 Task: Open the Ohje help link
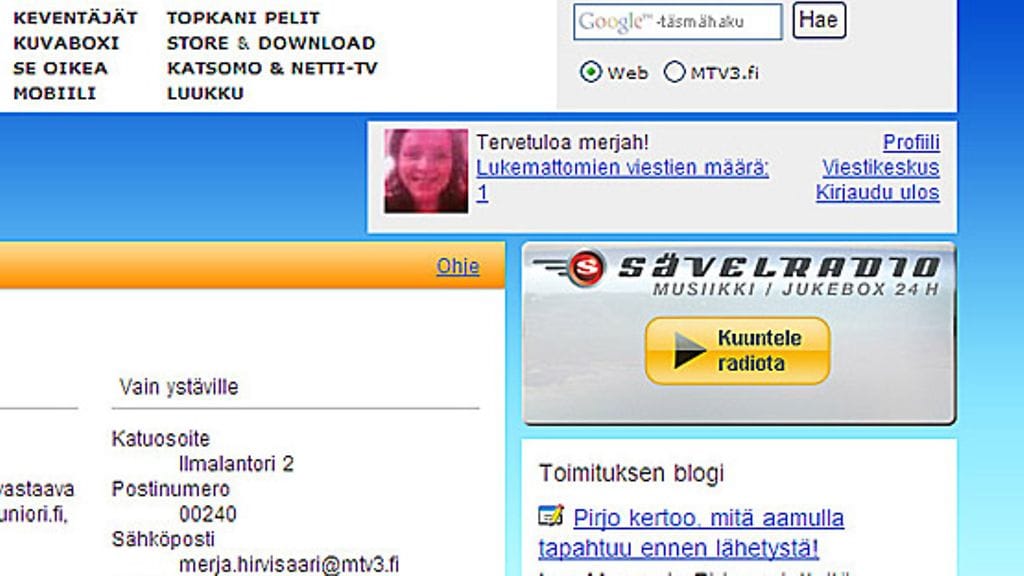pyautogui.click(x=458, y=266)
